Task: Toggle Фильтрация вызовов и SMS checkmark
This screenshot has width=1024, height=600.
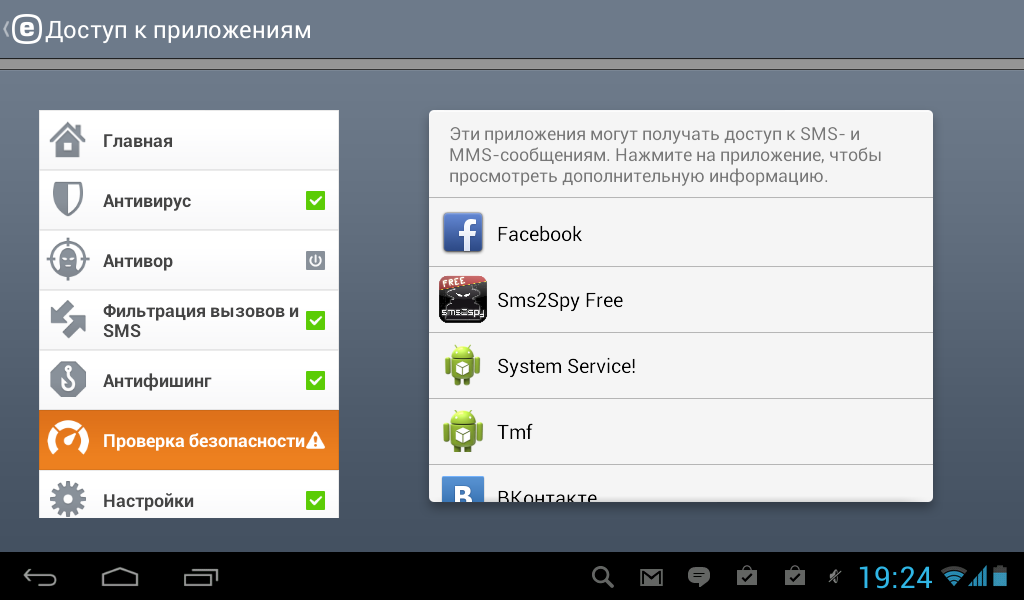Action: [x=315, y=321]
